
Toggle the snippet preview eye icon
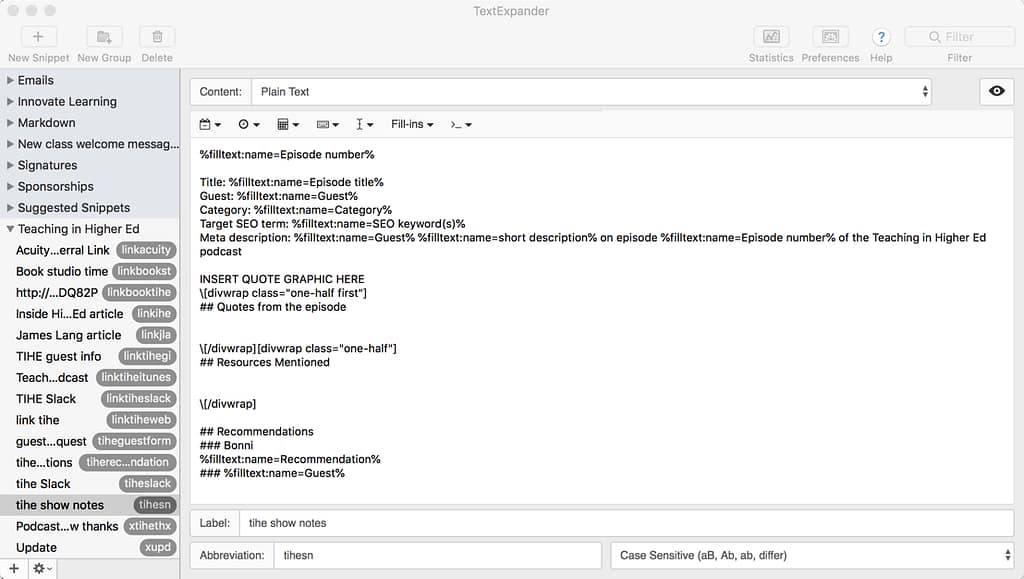click(996, 91)
